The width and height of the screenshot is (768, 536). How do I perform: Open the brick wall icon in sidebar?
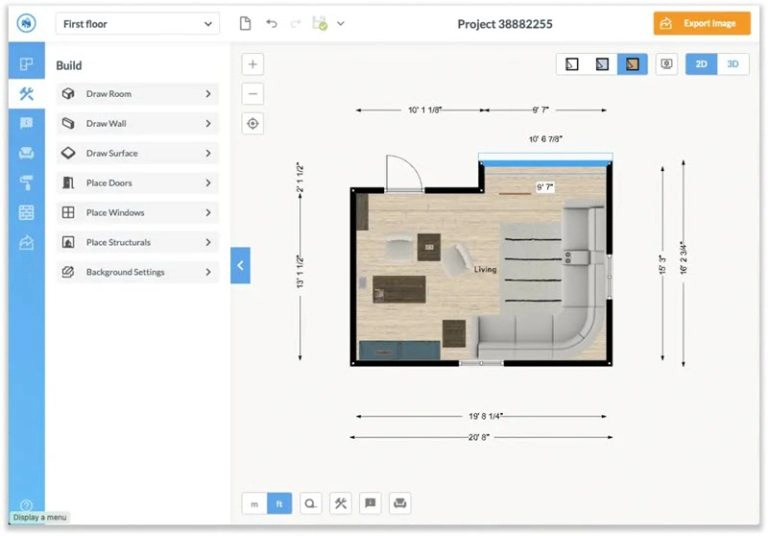coord(26,212)
